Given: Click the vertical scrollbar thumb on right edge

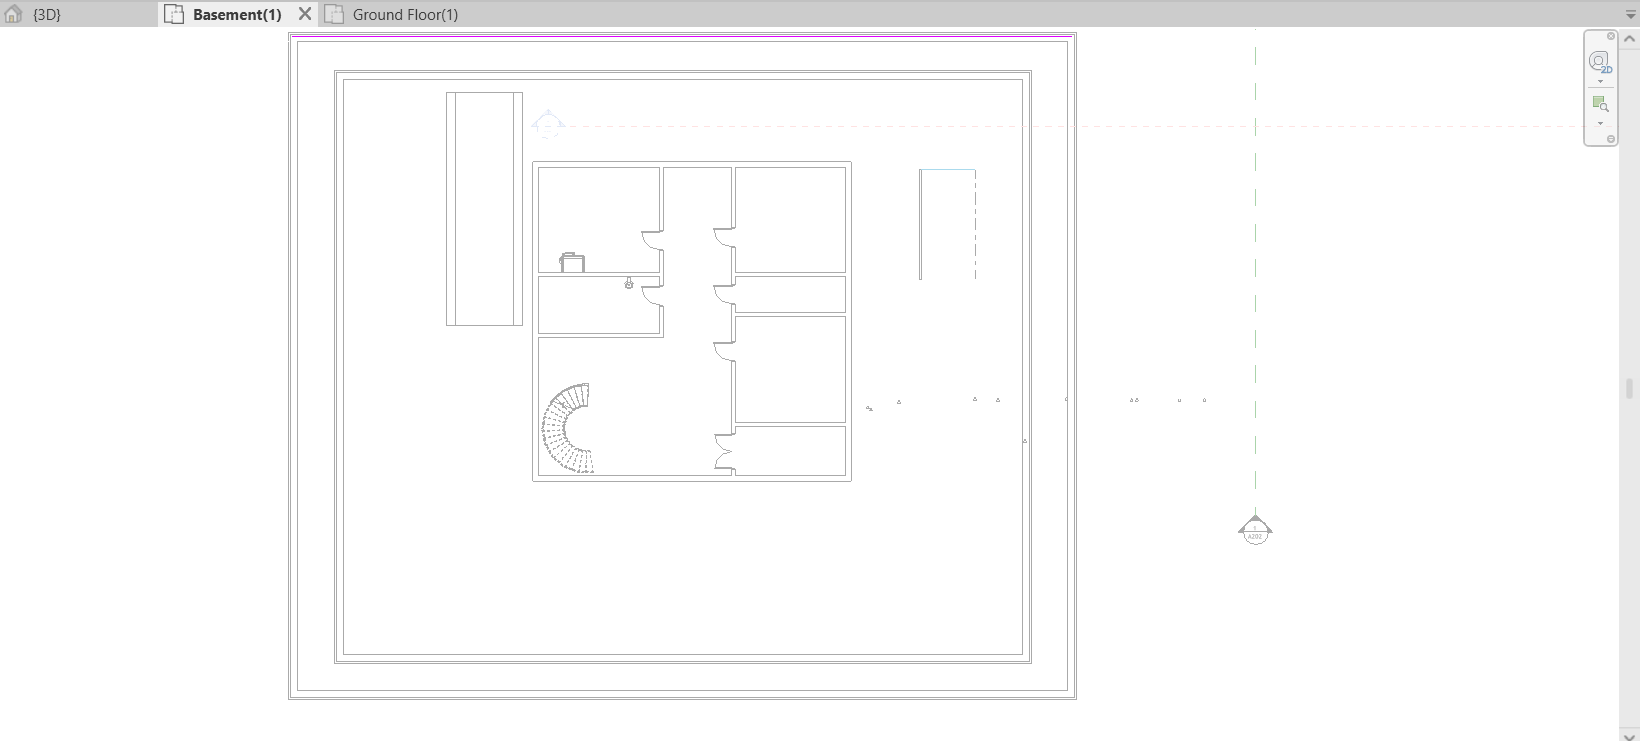Looking at the screenshot, I should point(1629,388).
